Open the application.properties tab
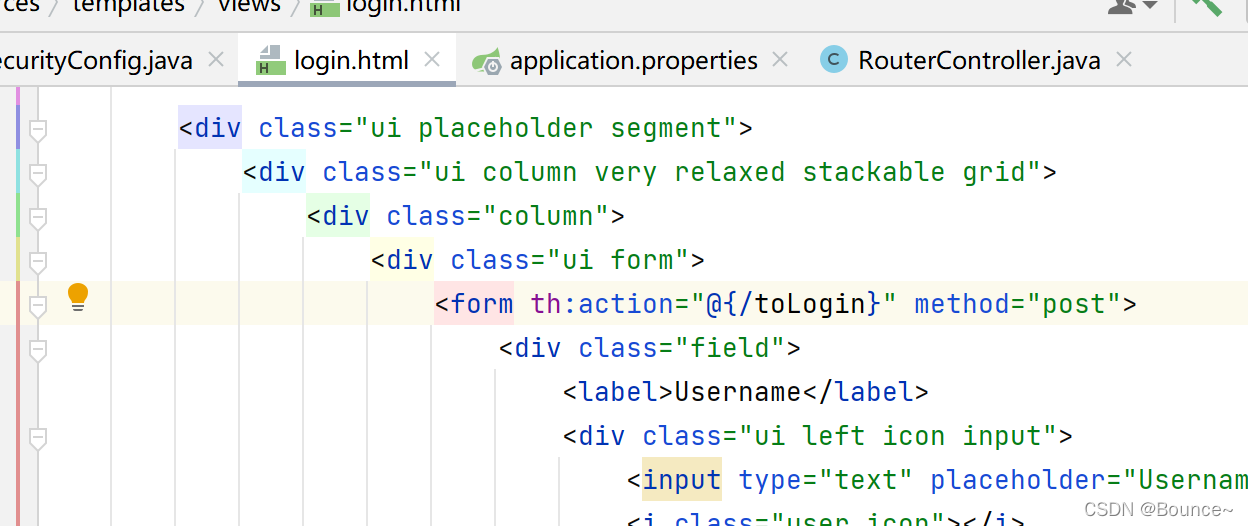Screen dimensions: 1248x526 coord(633,61)
